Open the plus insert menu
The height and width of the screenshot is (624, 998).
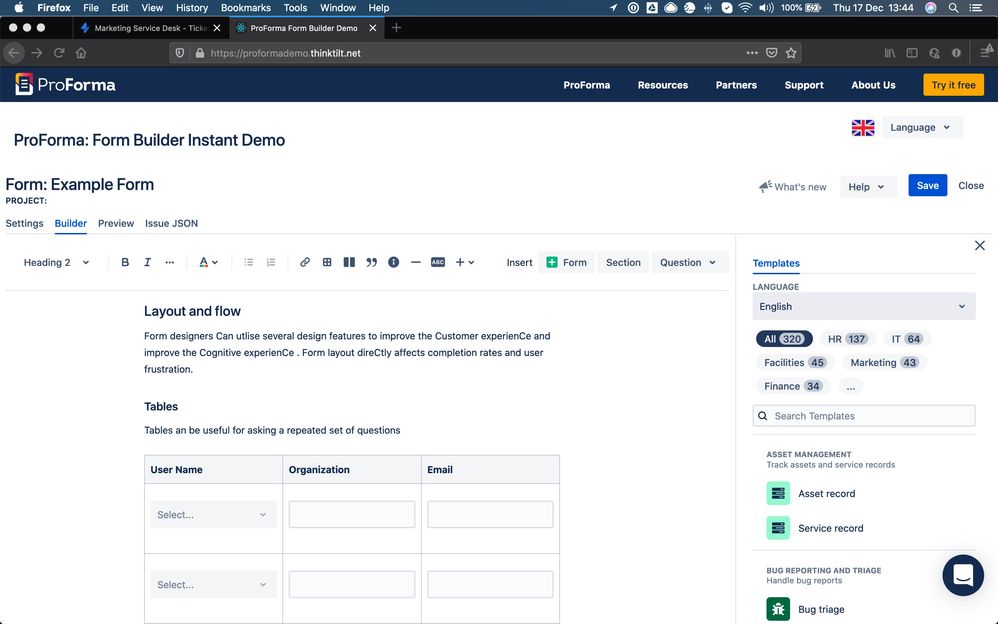(x=465, y=262)
